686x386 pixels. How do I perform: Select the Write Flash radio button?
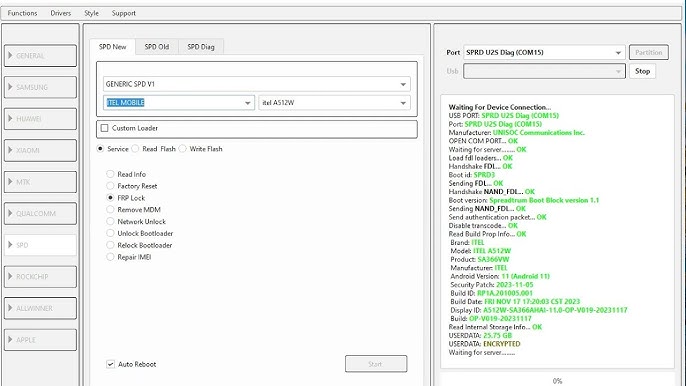183,149
